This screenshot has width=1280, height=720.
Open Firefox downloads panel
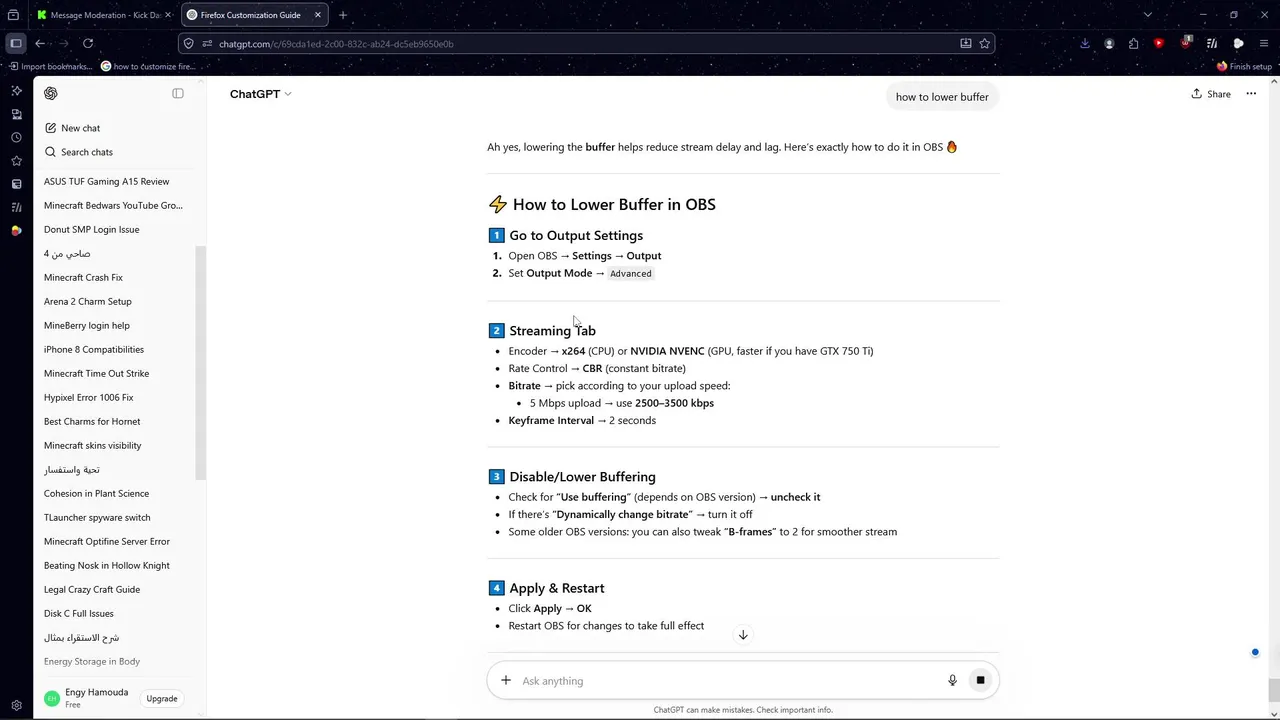[x=1085, y=43]
